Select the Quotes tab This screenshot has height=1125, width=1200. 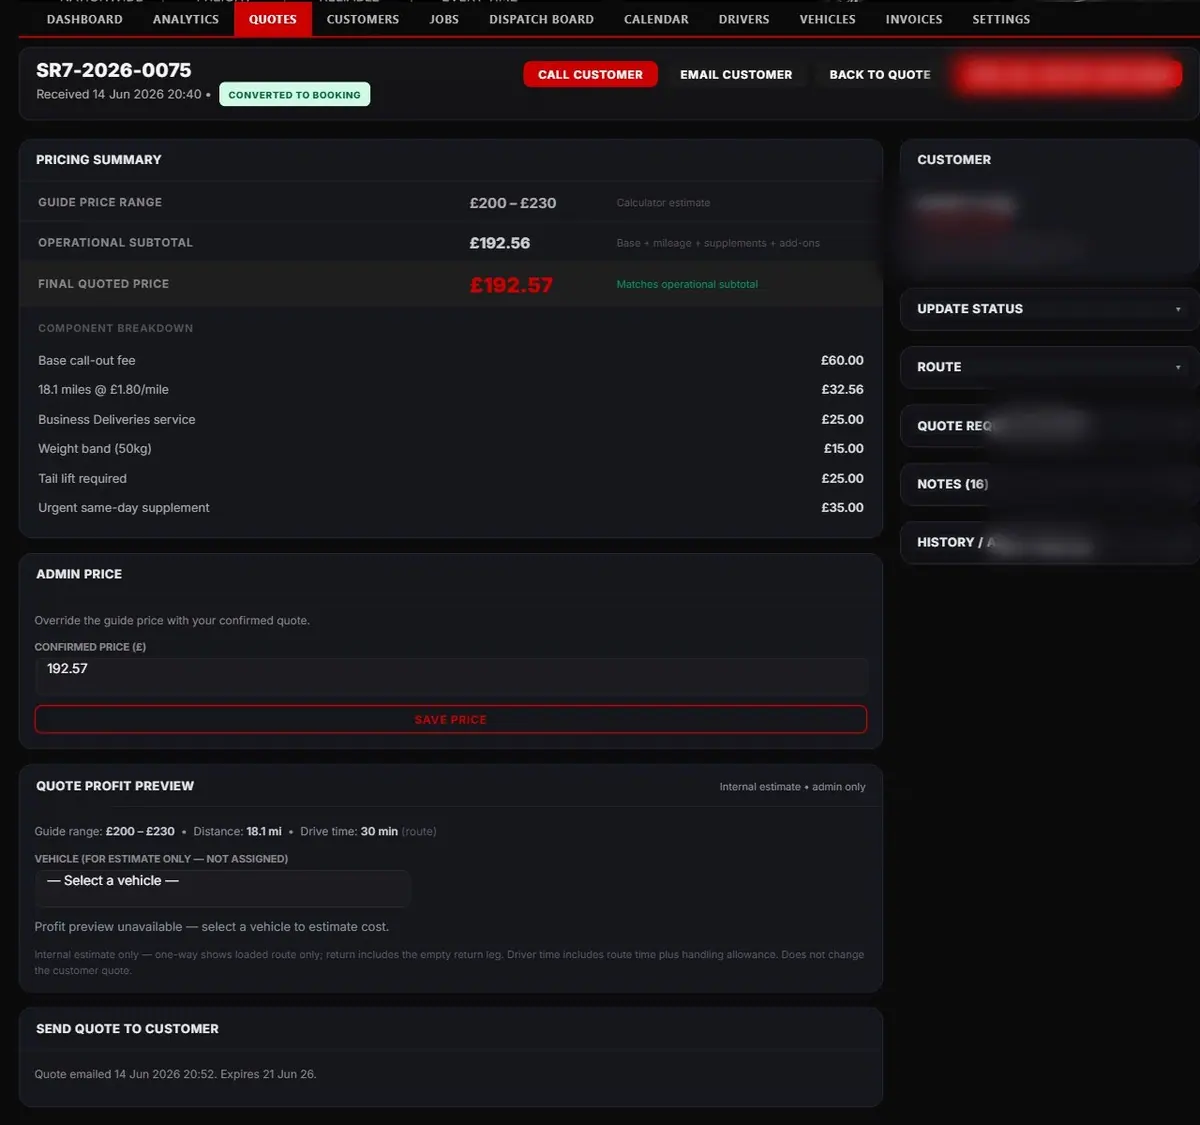[x=273, y=19]
